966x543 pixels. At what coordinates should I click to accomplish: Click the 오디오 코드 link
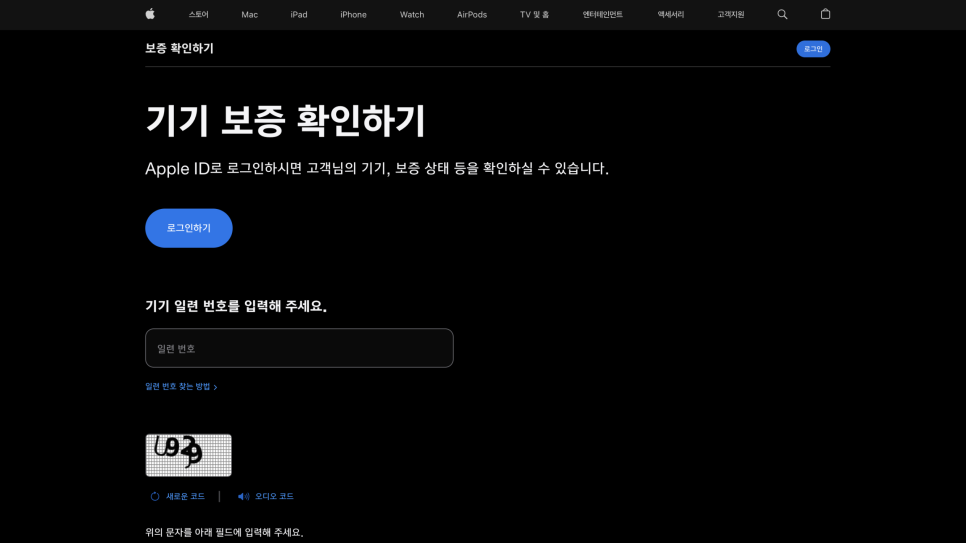274,496
